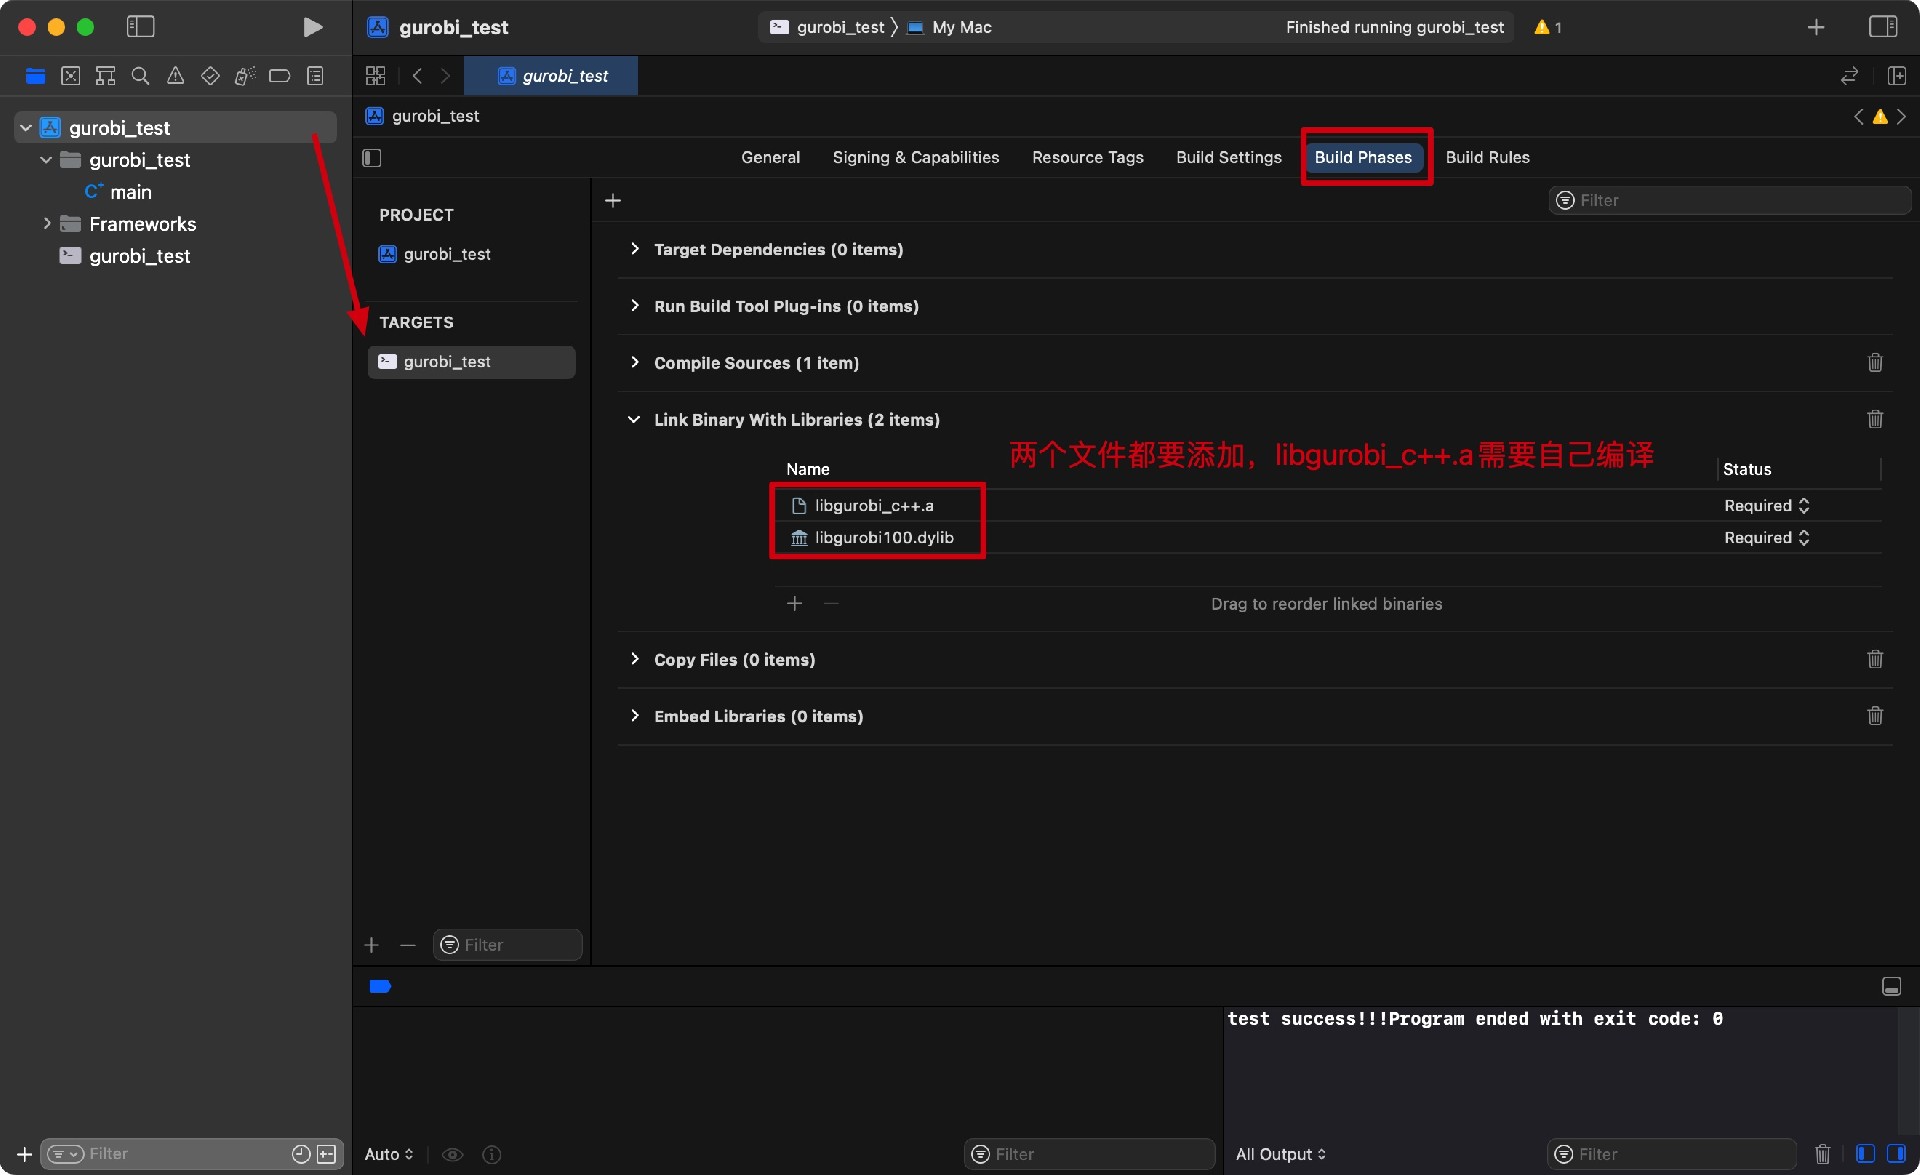Expand Target Dependencies section

click(634, 249)
